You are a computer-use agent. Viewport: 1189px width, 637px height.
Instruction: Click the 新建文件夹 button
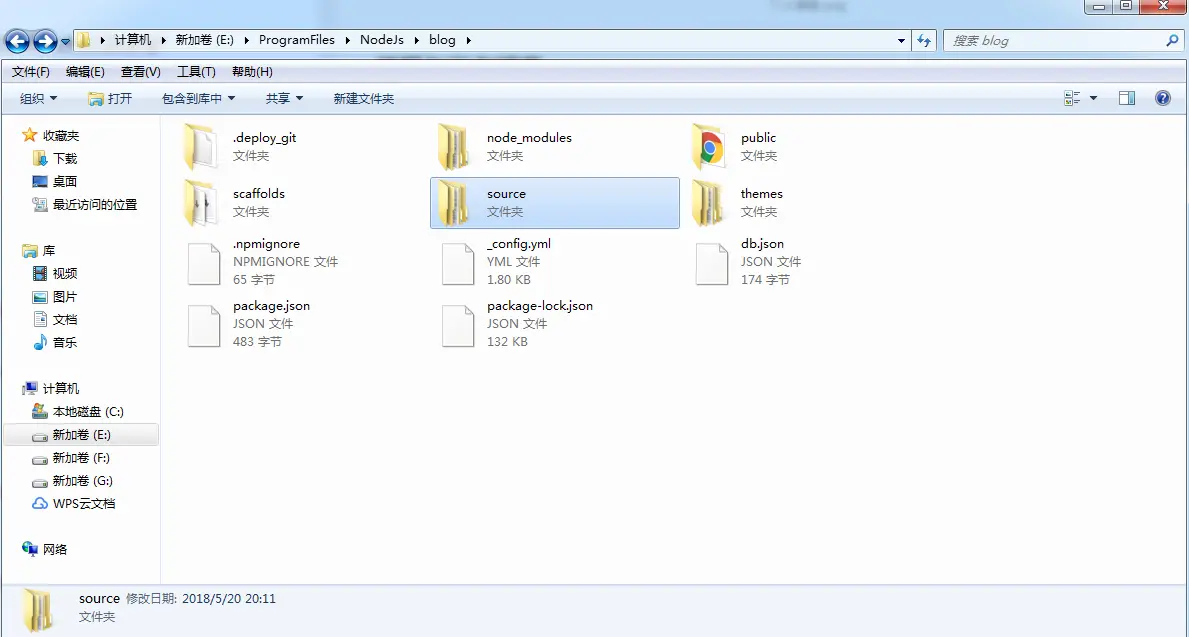pos(364,99)
